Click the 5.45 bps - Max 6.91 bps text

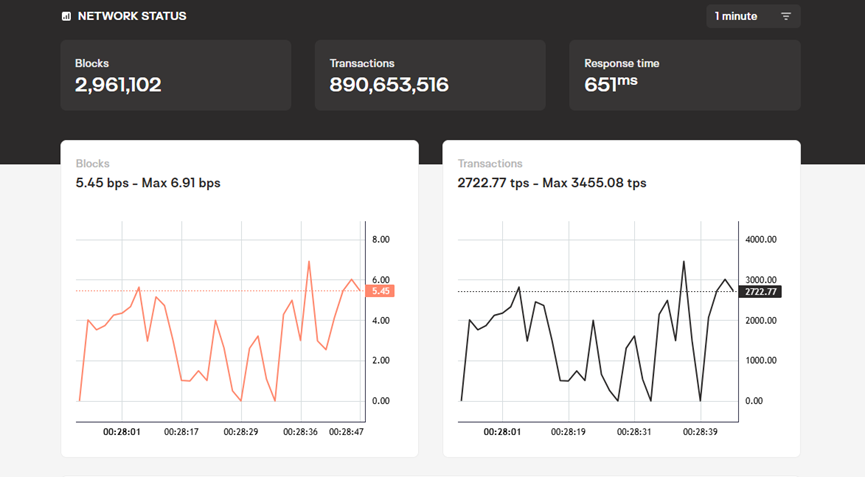(x=148, y=183)
